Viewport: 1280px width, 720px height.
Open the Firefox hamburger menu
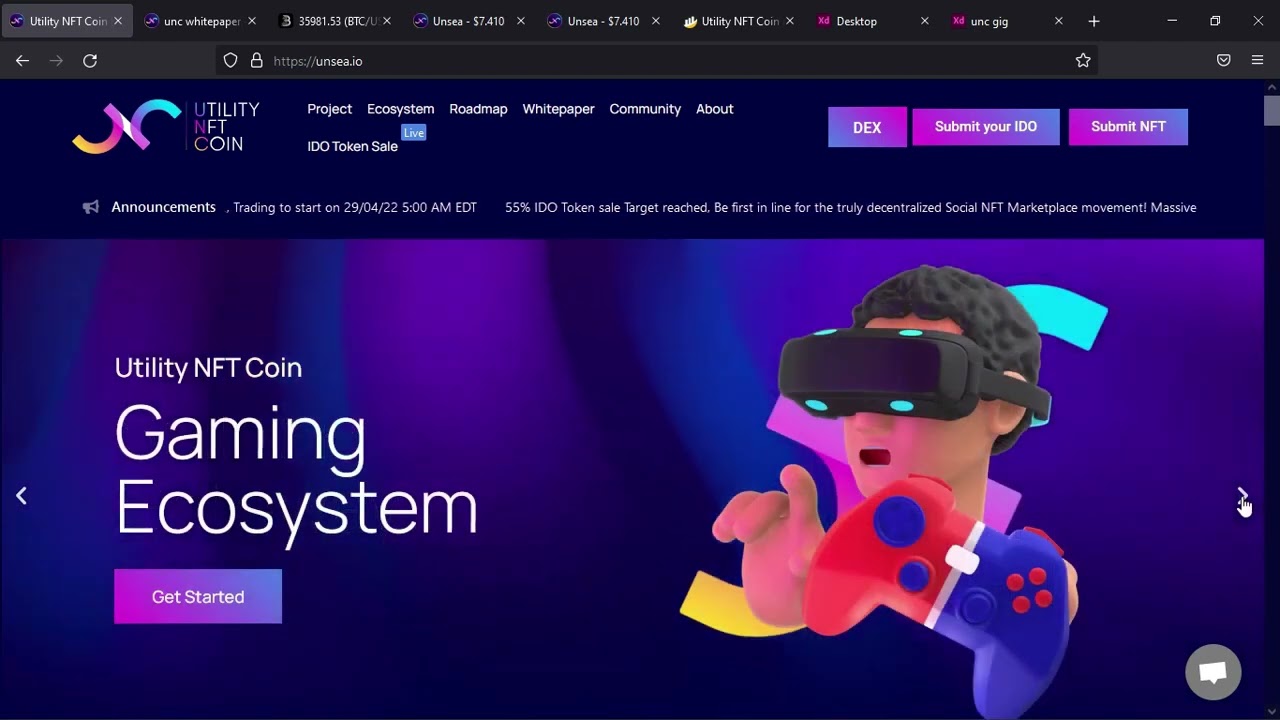pos(1257,61)
